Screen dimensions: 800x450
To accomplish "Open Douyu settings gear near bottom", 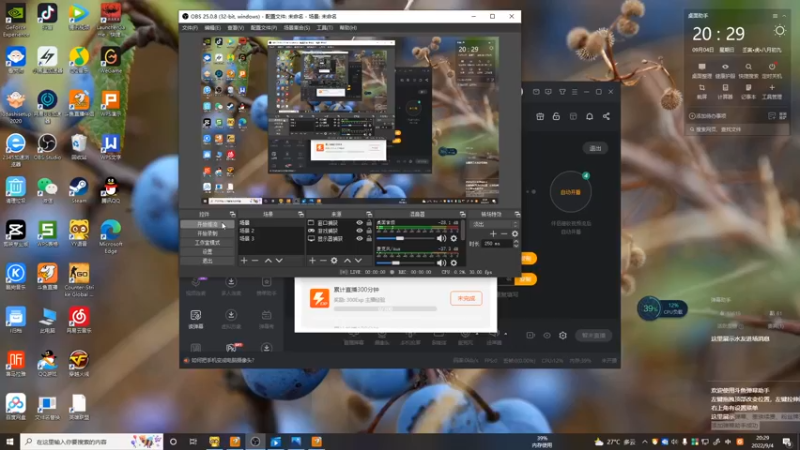I will (563, 335).
